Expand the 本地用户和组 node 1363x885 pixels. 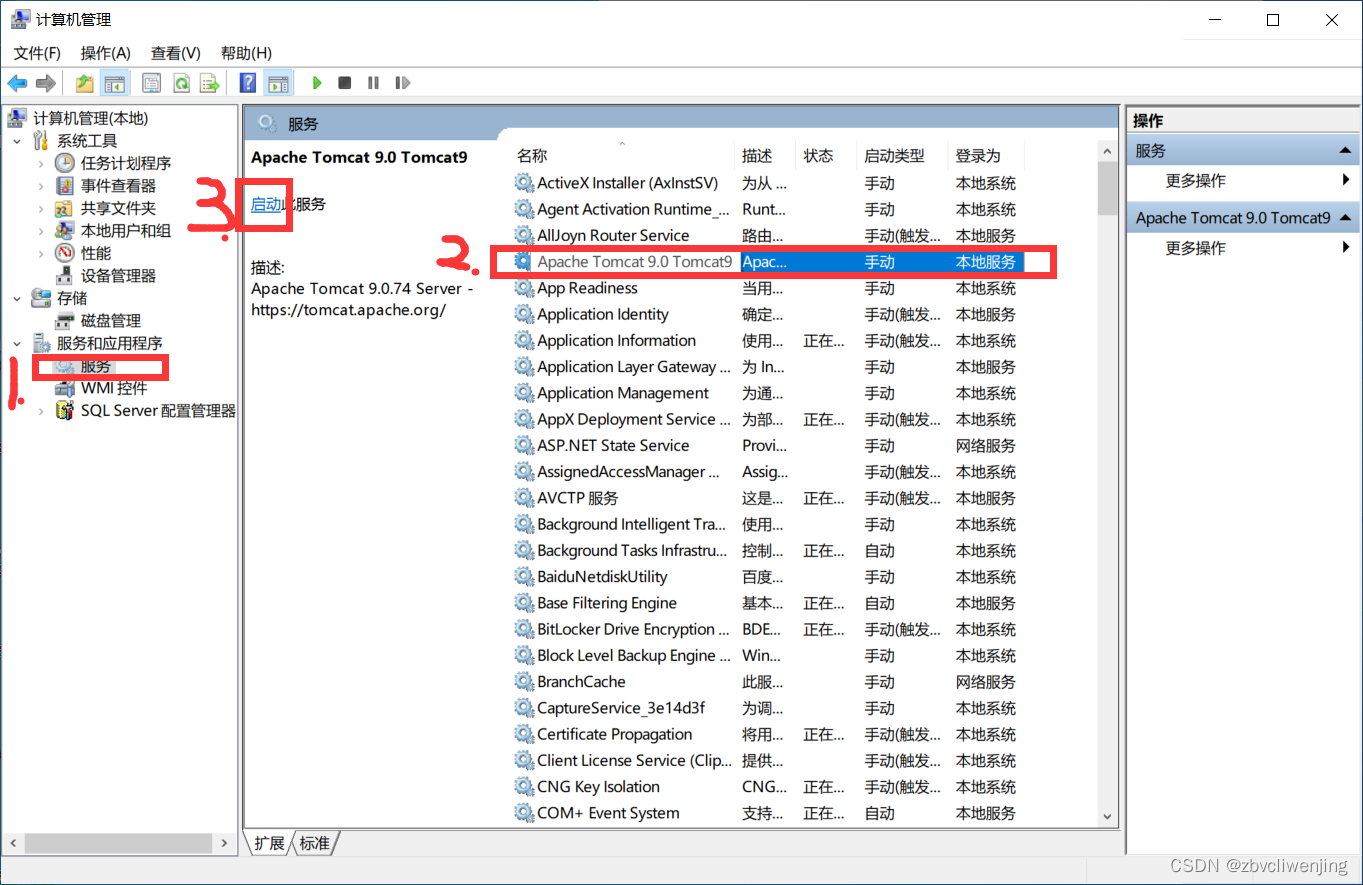41,231
